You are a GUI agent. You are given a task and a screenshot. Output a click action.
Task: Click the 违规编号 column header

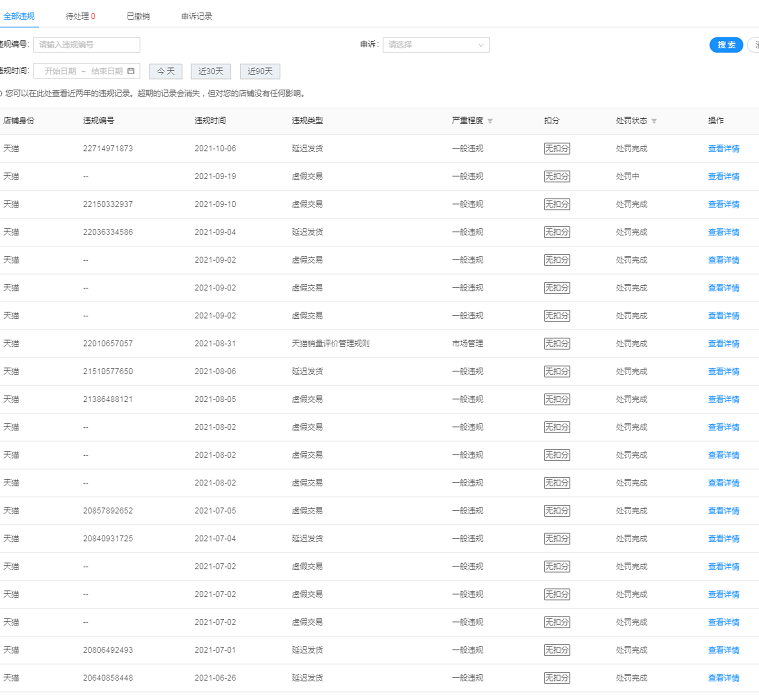[99, 121]
